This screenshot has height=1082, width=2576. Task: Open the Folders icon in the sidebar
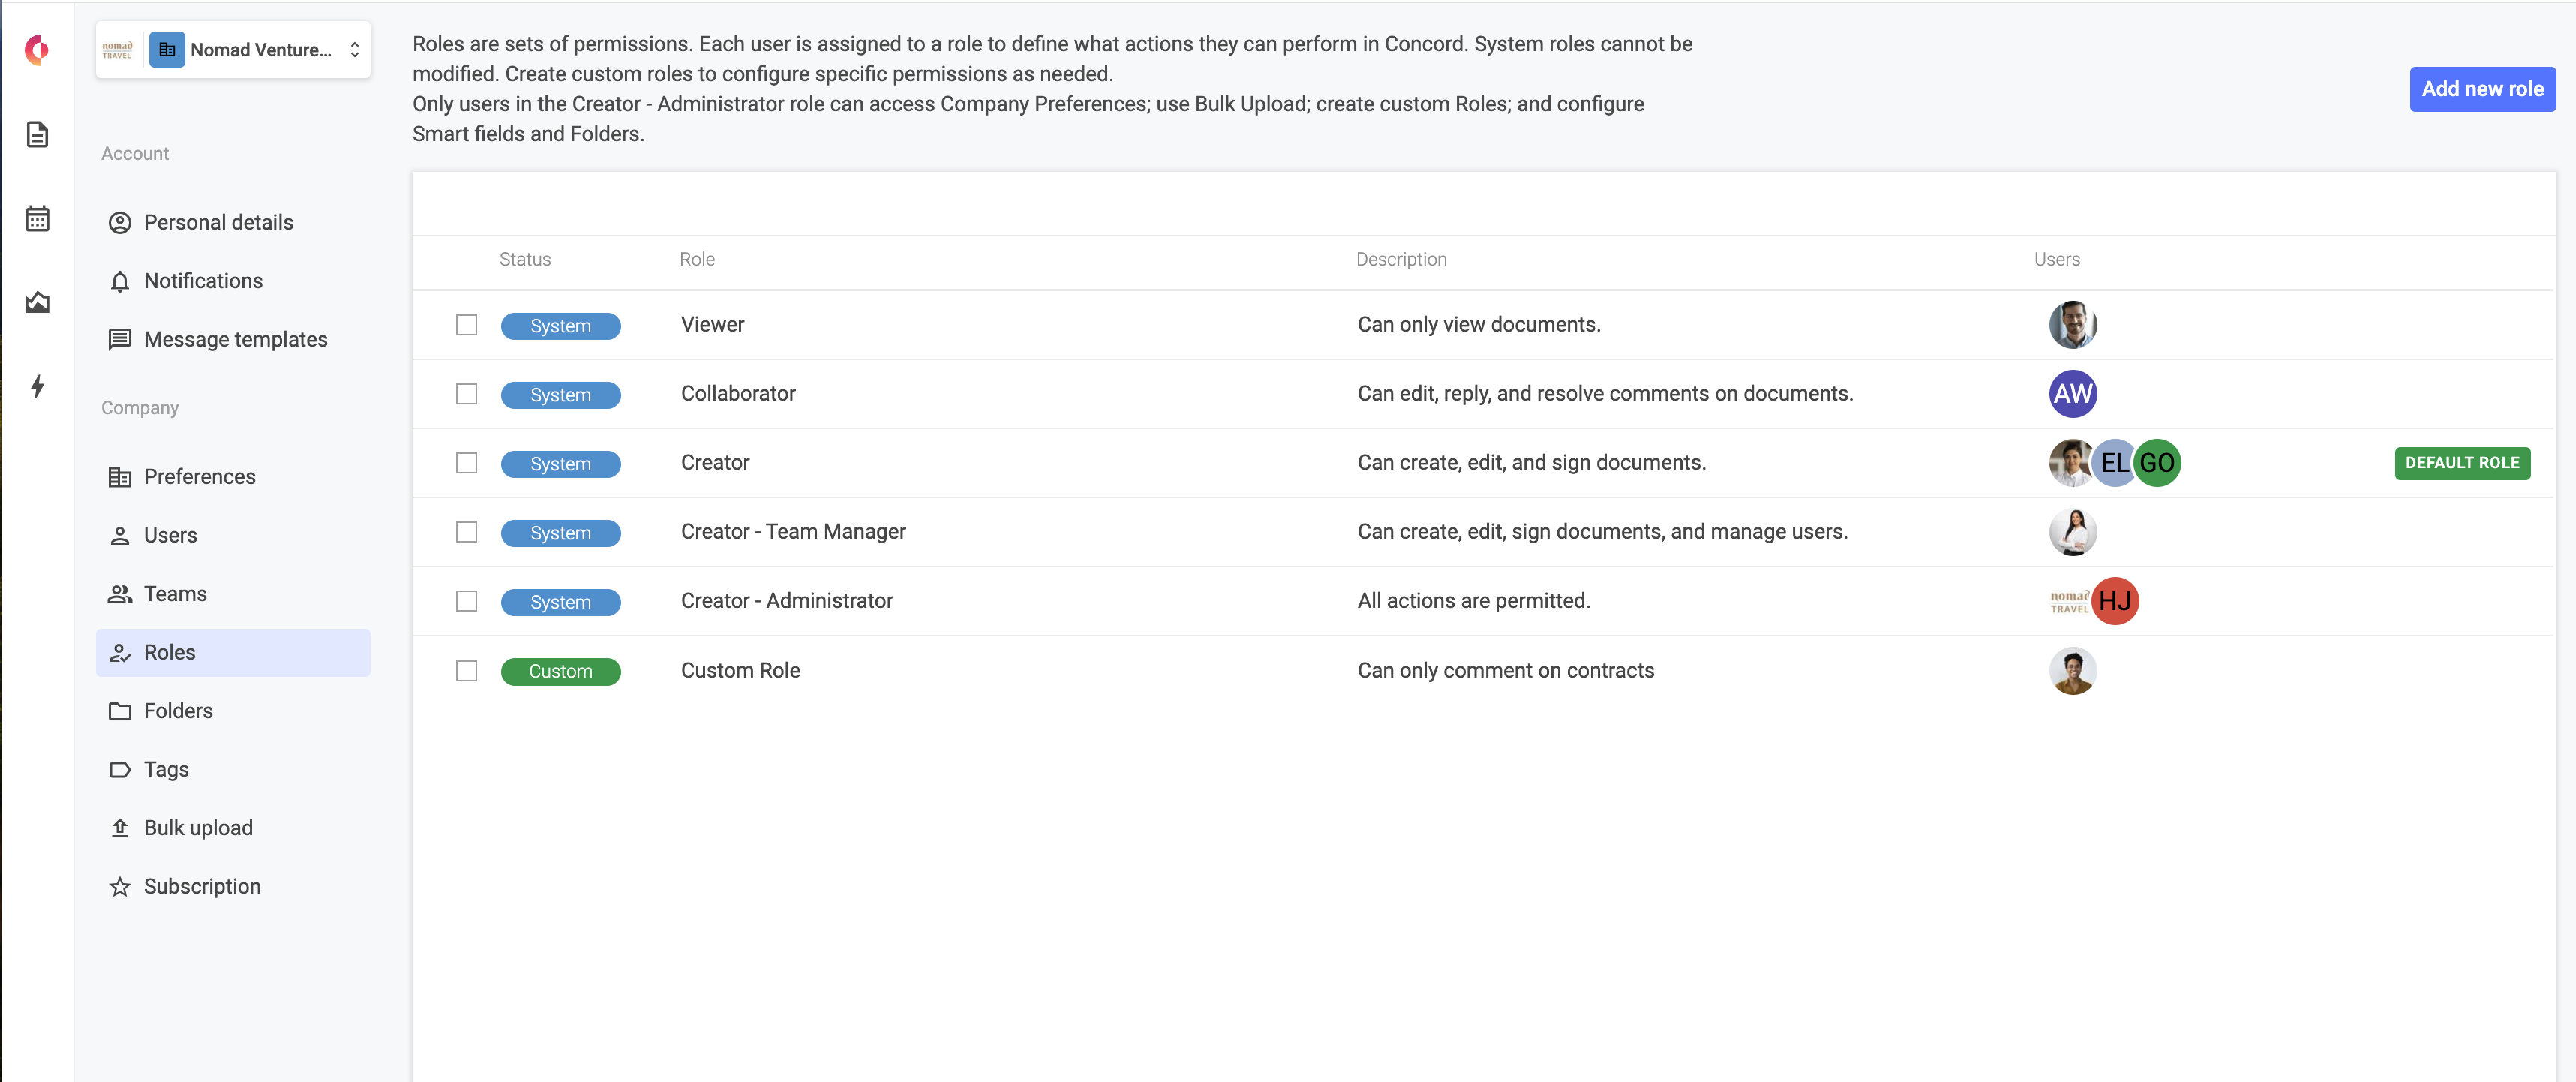point(120,710)
